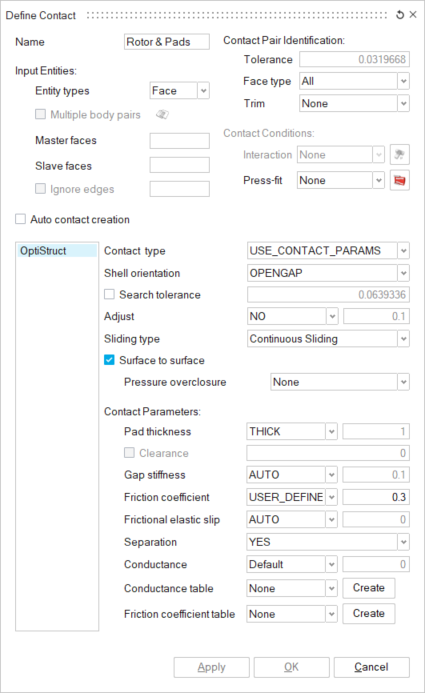Click the friction coefficient 0.3 value field
Image resolution: width=425 pixels, height=693 pixels.
click(x=376, y=497)
